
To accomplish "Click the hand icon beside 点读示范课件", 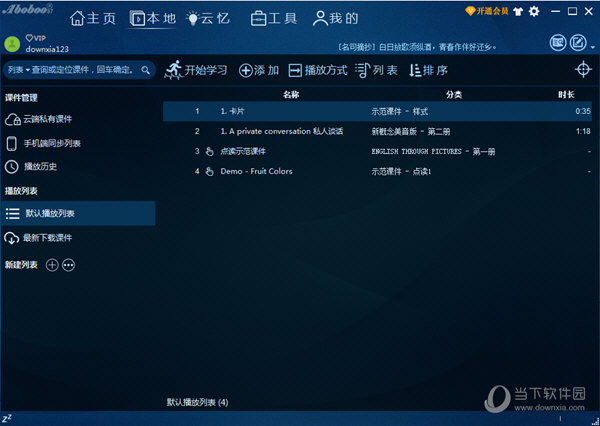I will click(209, 151).
